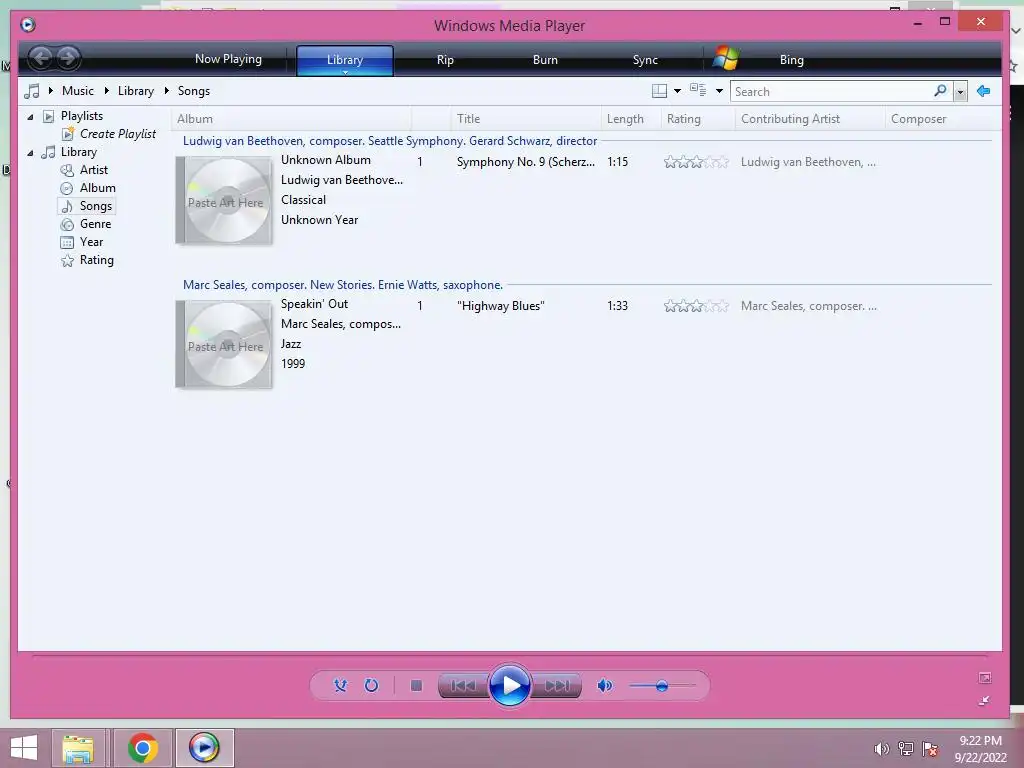This screenshot has height=768, width=1024.
Task: Sort by Contributing Artist column header
Action: point(810,119)
